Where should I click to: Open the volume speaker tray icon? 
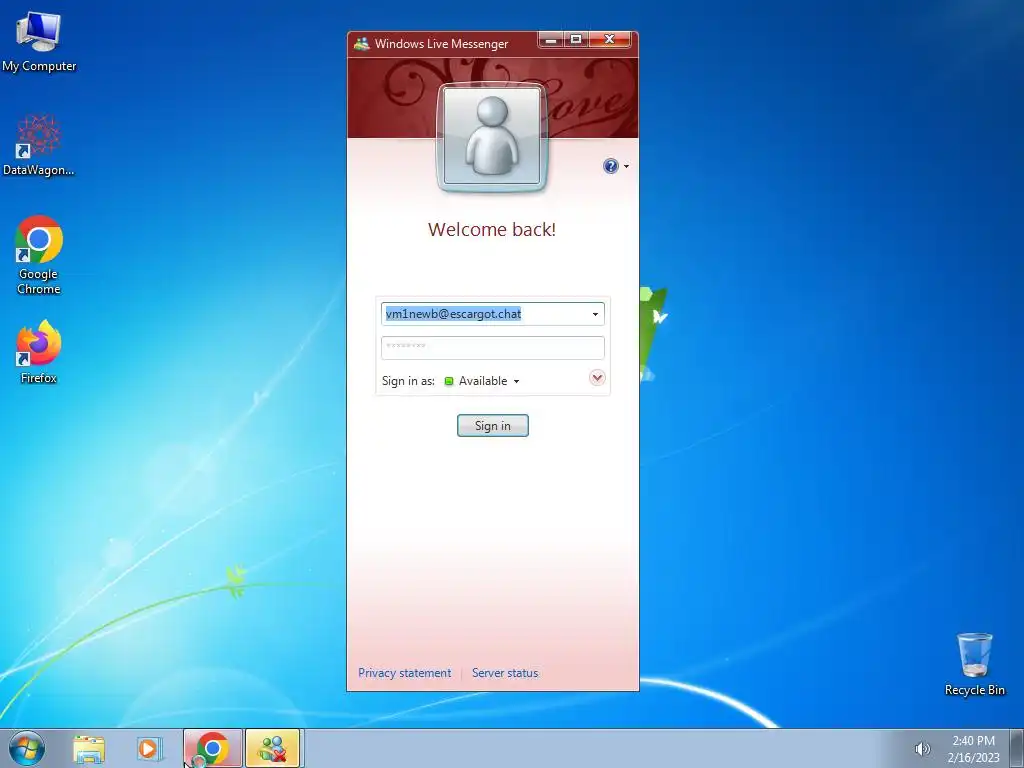click(x=922, y=749)
